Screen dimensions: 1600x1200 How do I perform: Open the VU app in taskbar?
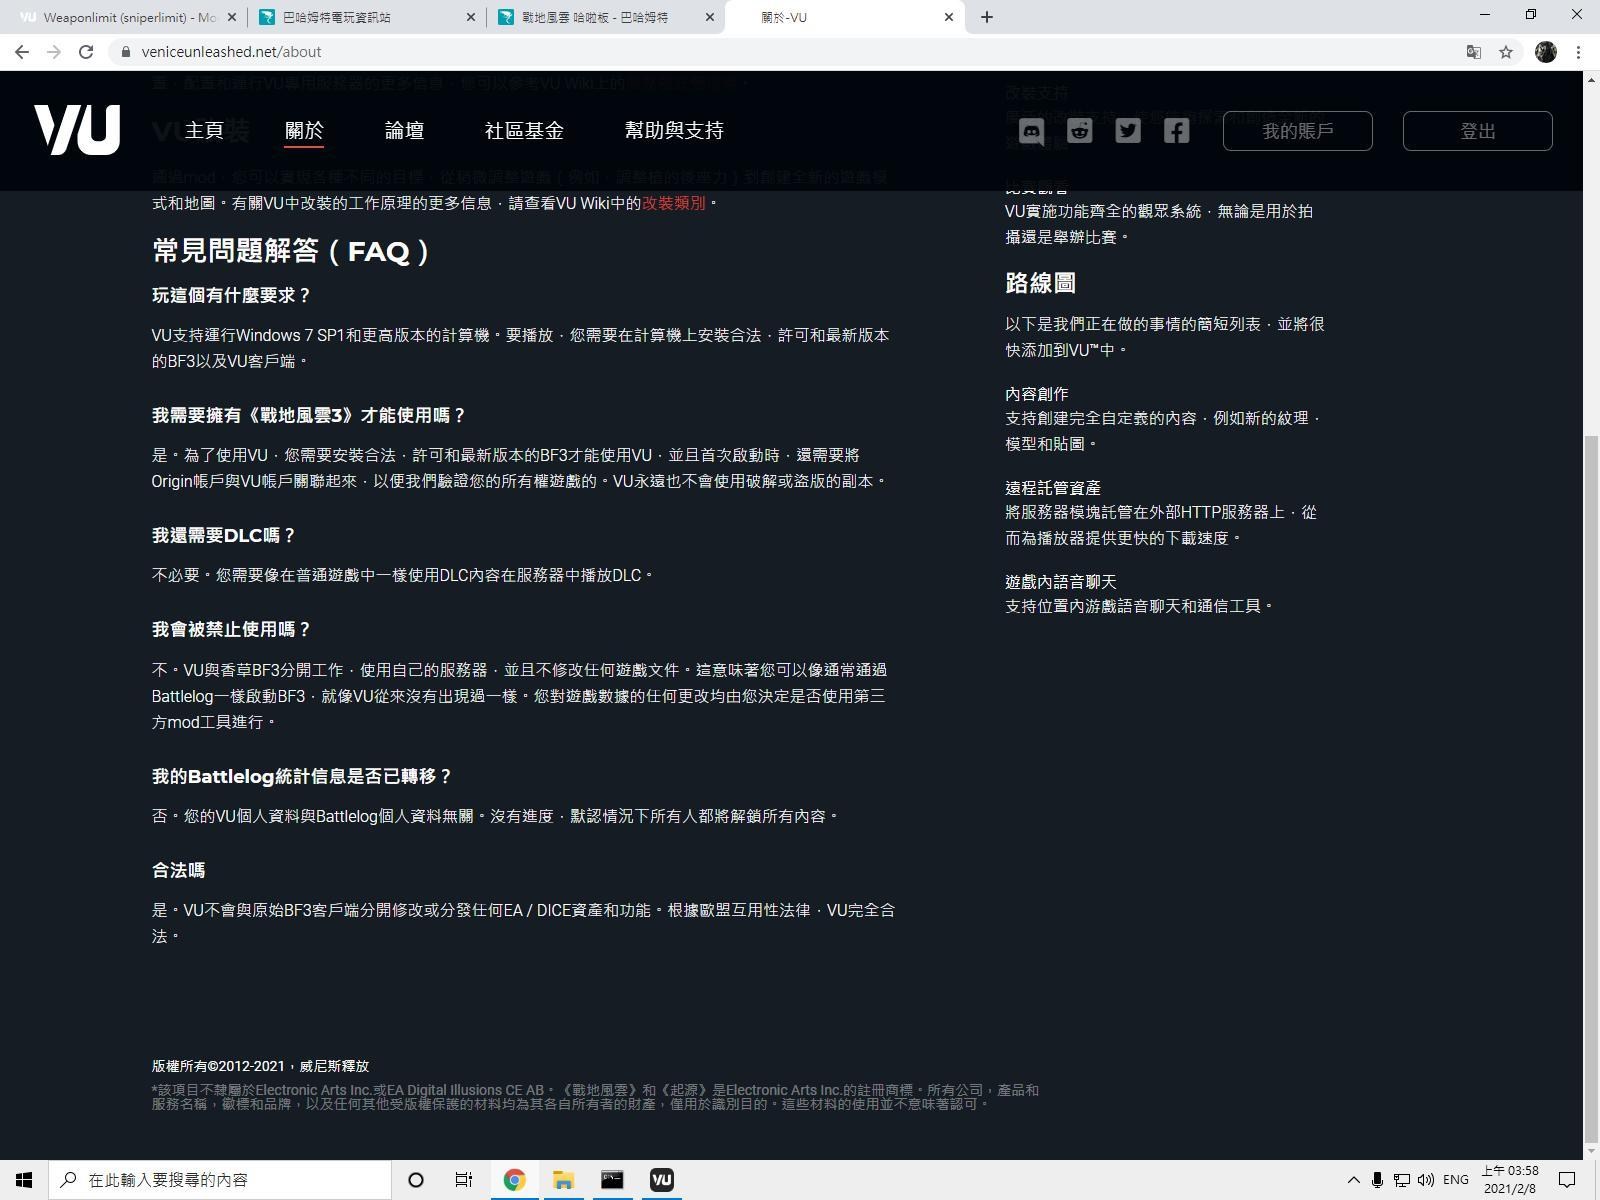click(661, 1180)
